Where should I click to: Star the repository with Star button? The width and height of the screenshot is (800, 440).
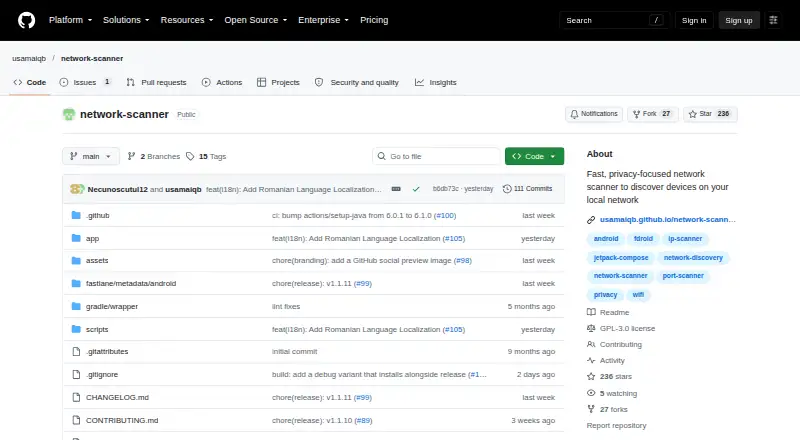point(710,114)
